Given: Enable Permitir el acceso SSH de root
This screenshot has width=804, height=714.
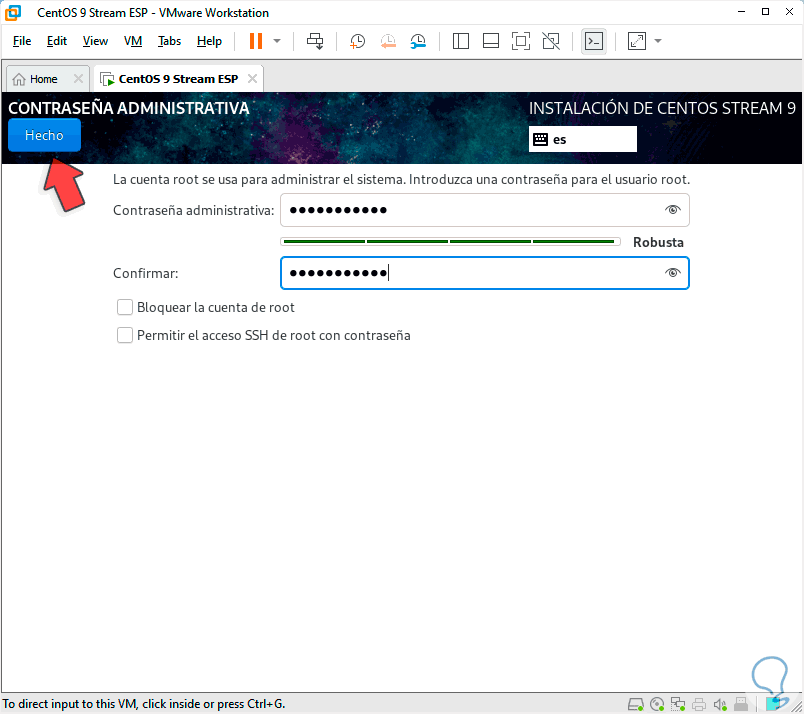Looking at the screenshot, I should pos(125,335).
